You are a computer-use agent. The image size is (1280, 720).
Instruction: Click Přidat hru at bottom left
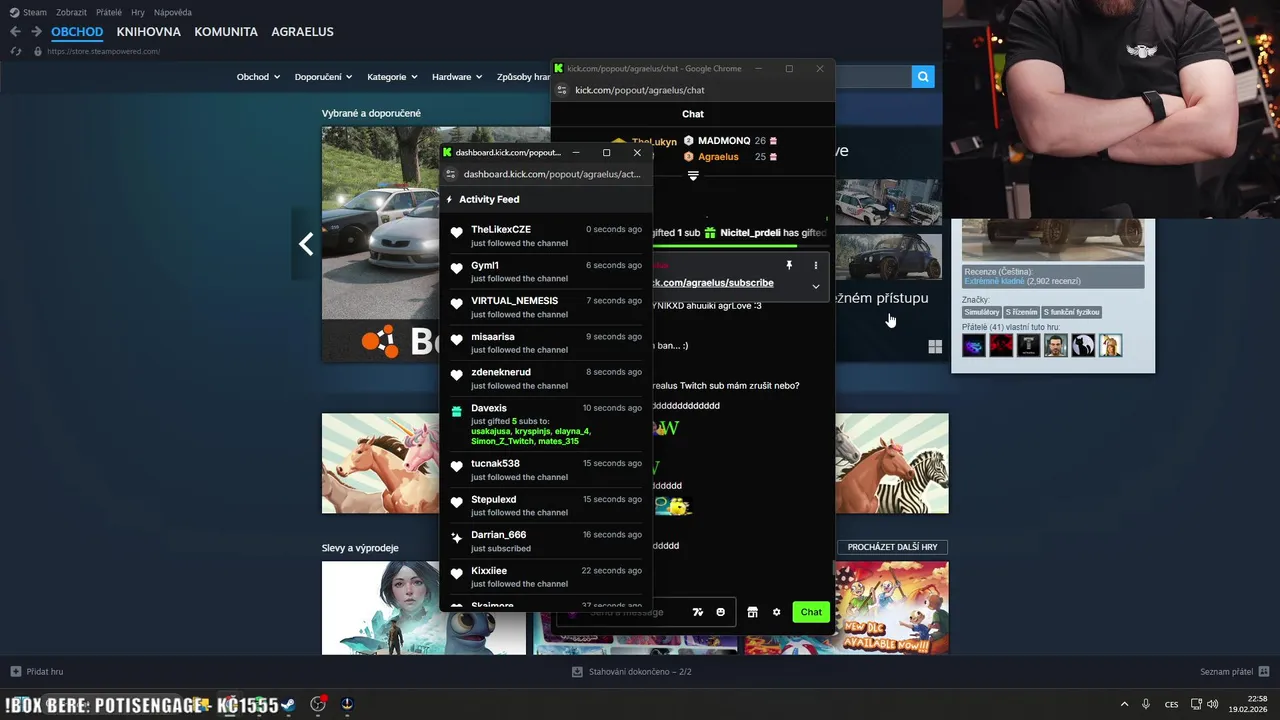pyautogui.click(x=36, y=671)
